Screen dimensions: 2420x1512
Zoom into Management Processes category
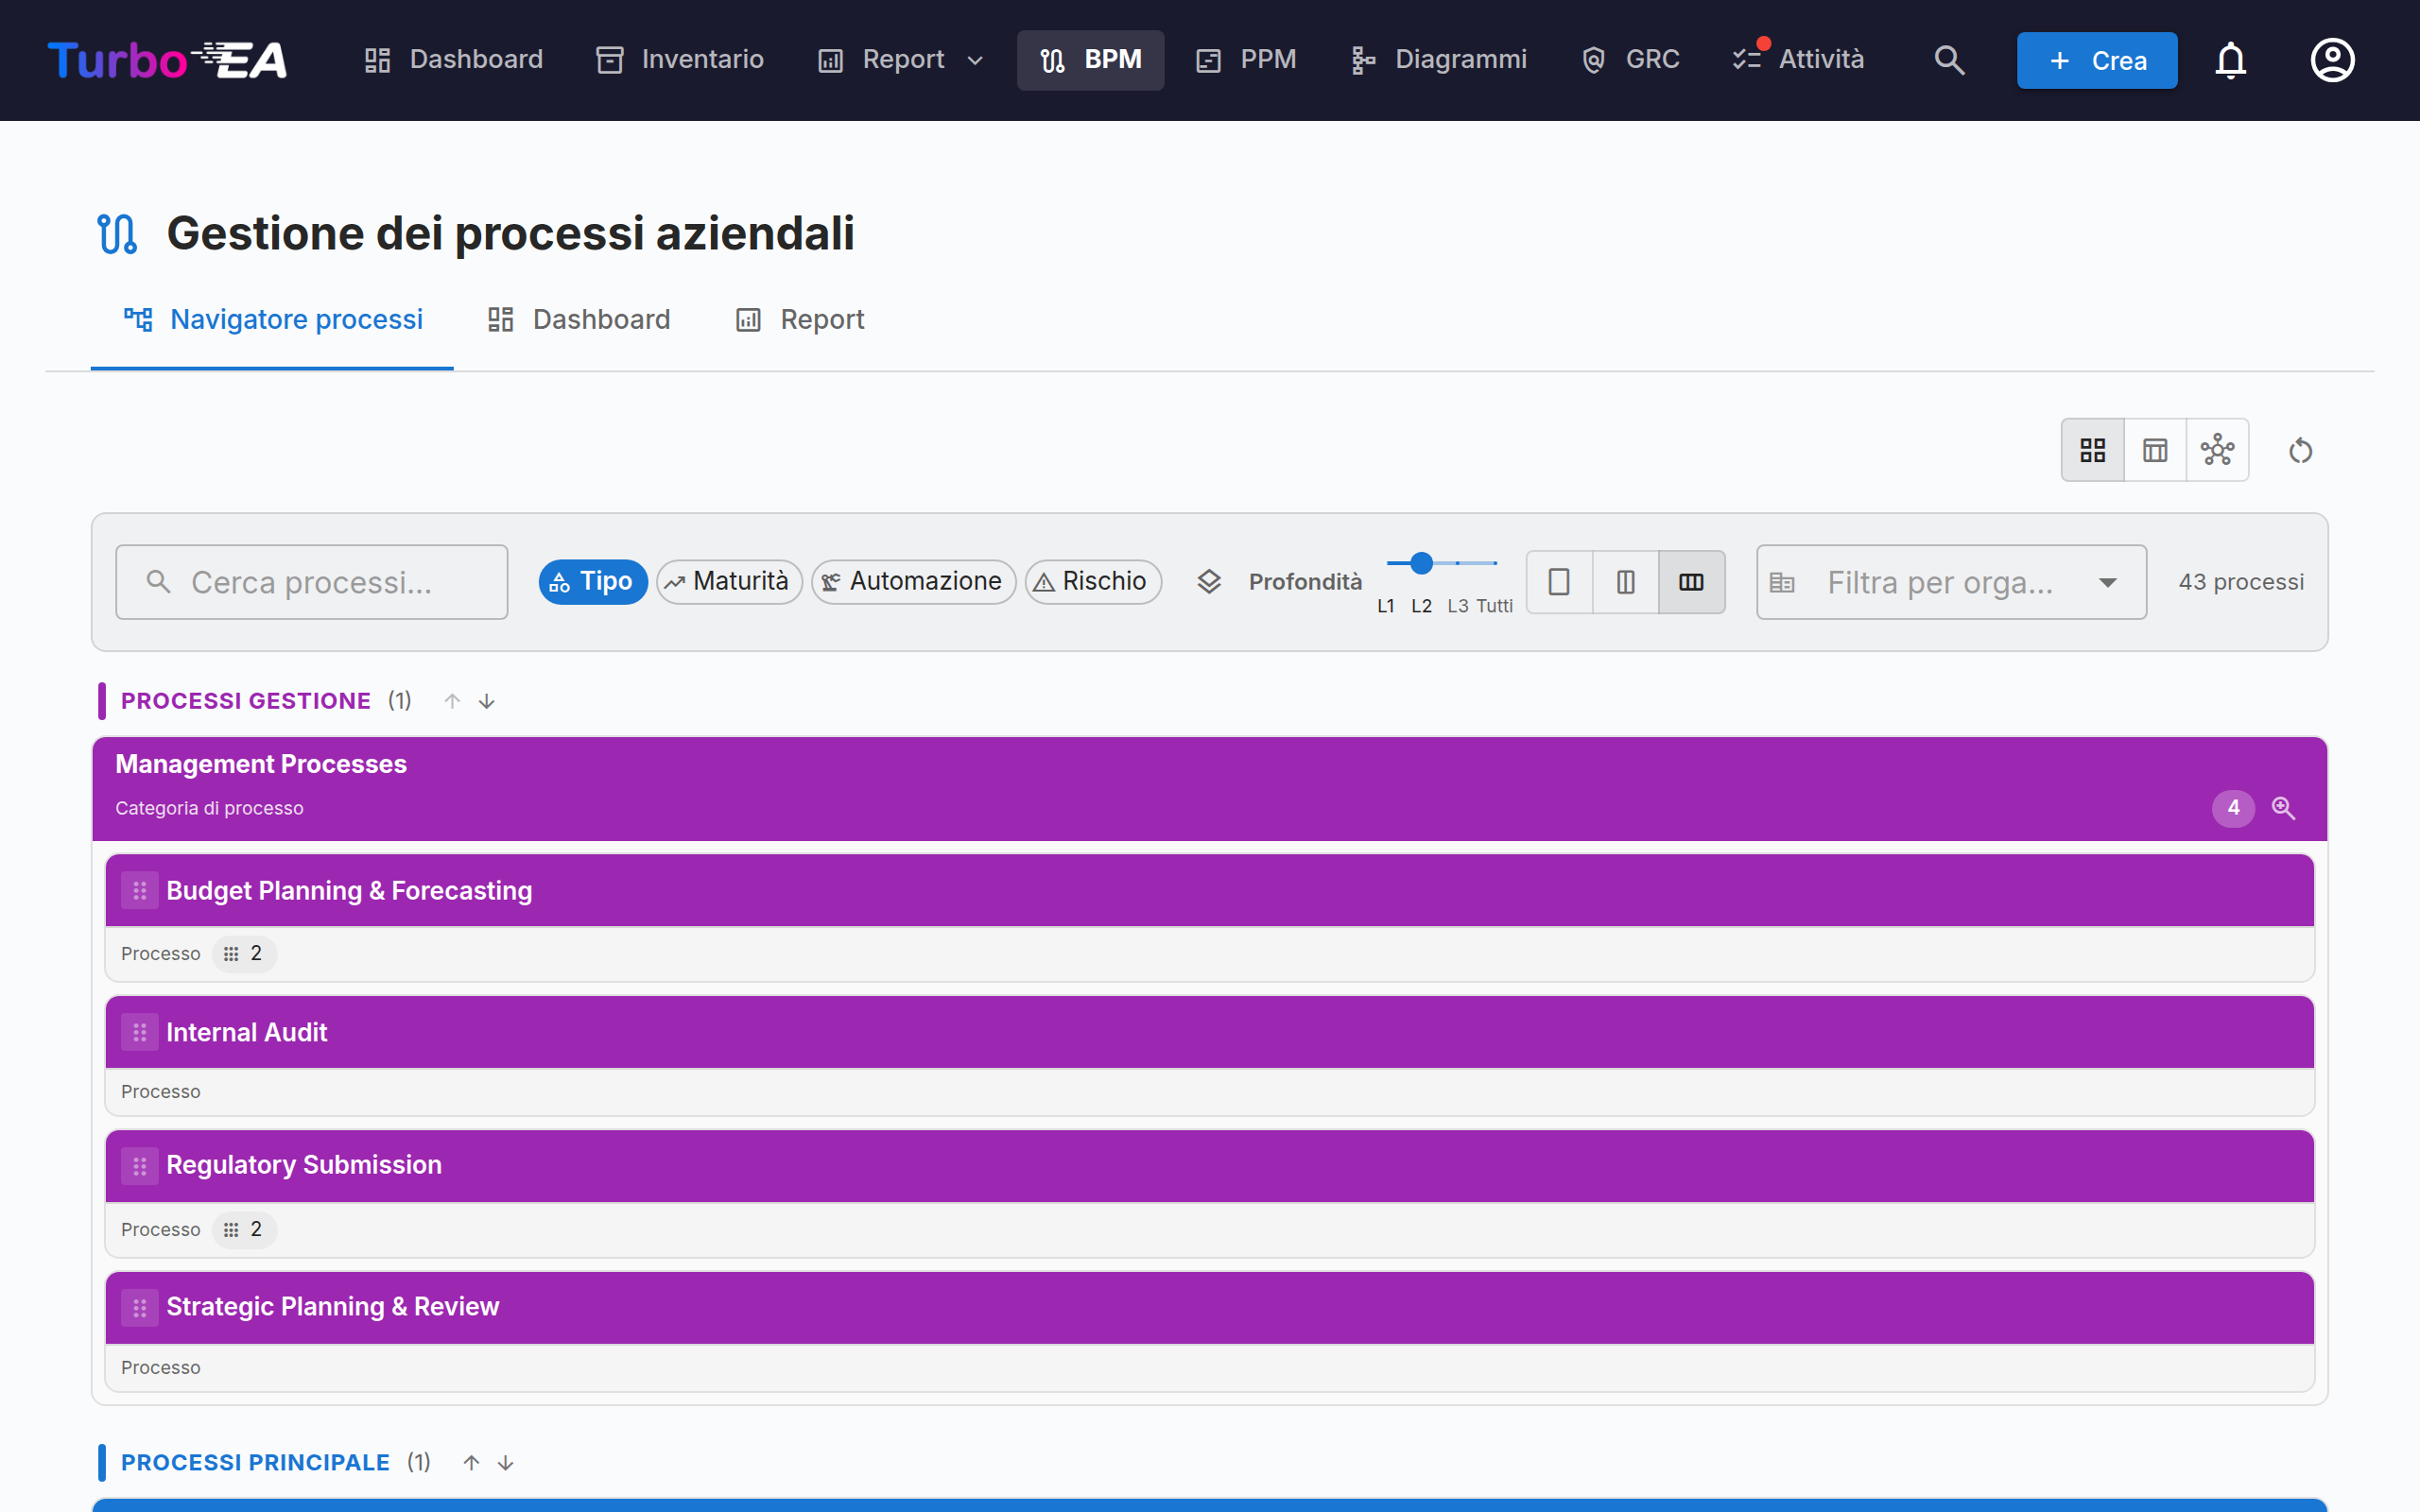[x=2283, y=808]
